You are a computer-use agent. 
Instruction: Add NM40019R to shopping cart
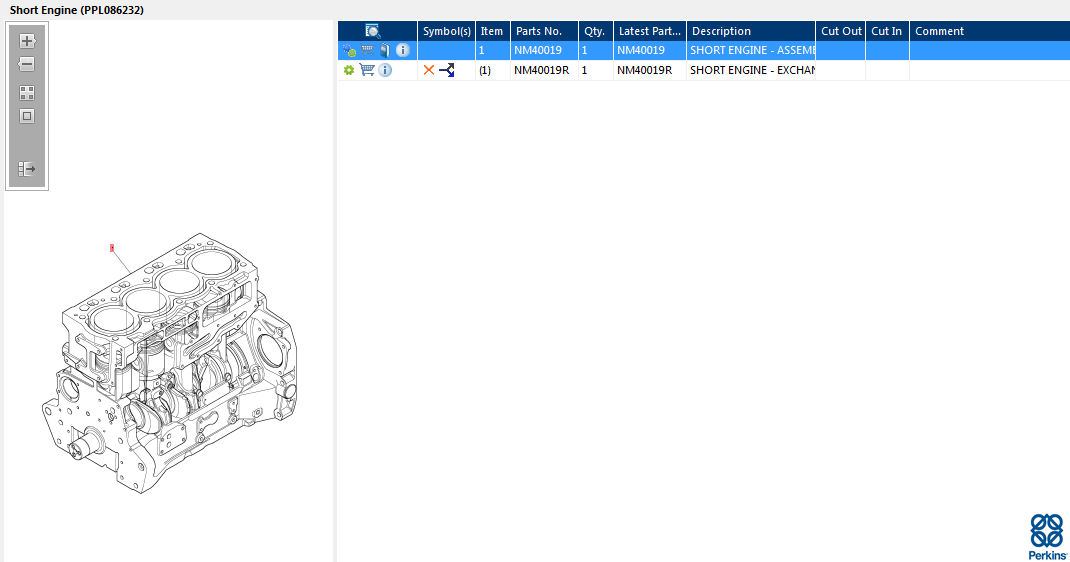click(x=367, y=70)
